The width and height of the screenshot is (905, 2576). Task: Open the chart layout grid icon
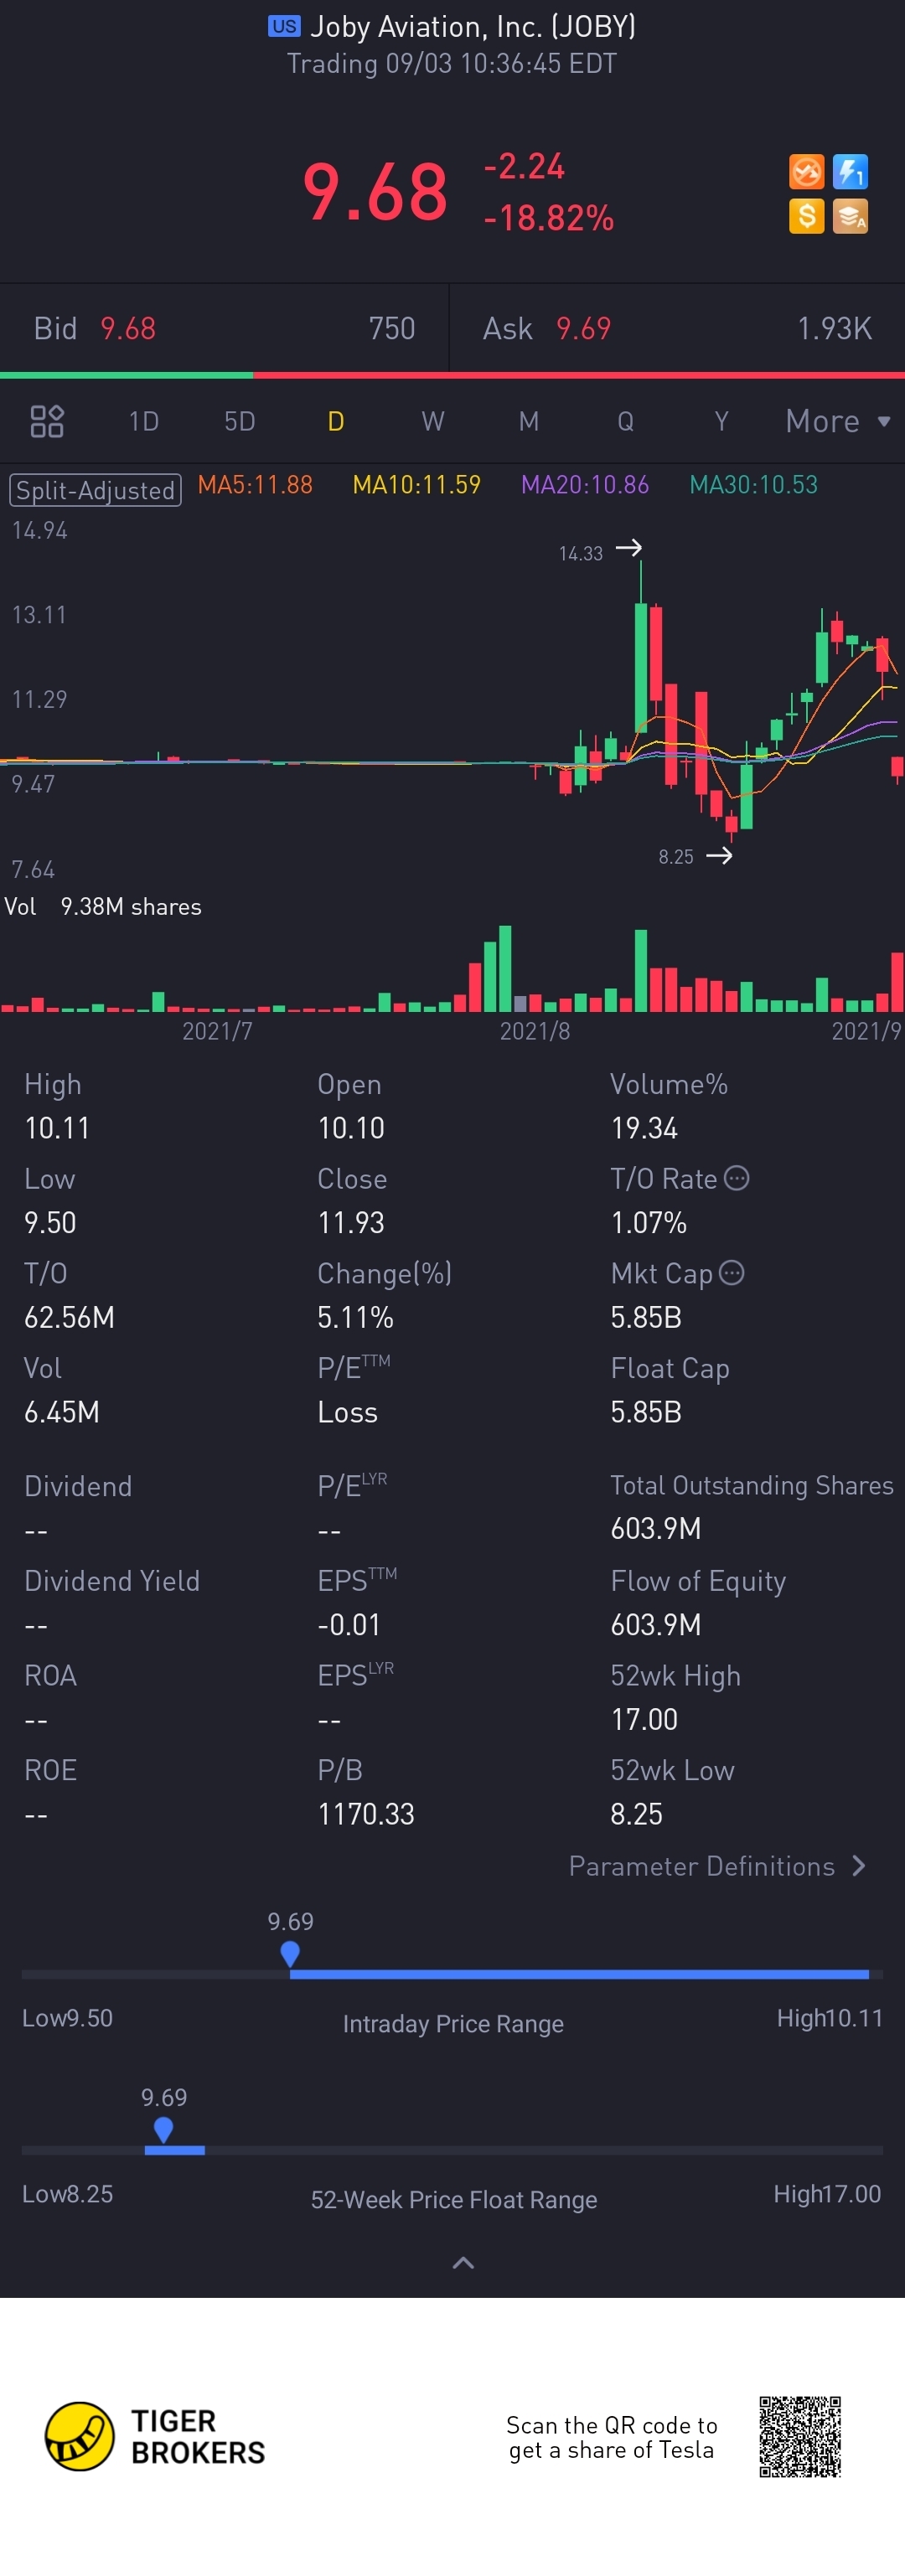click(x=47, y=421)
